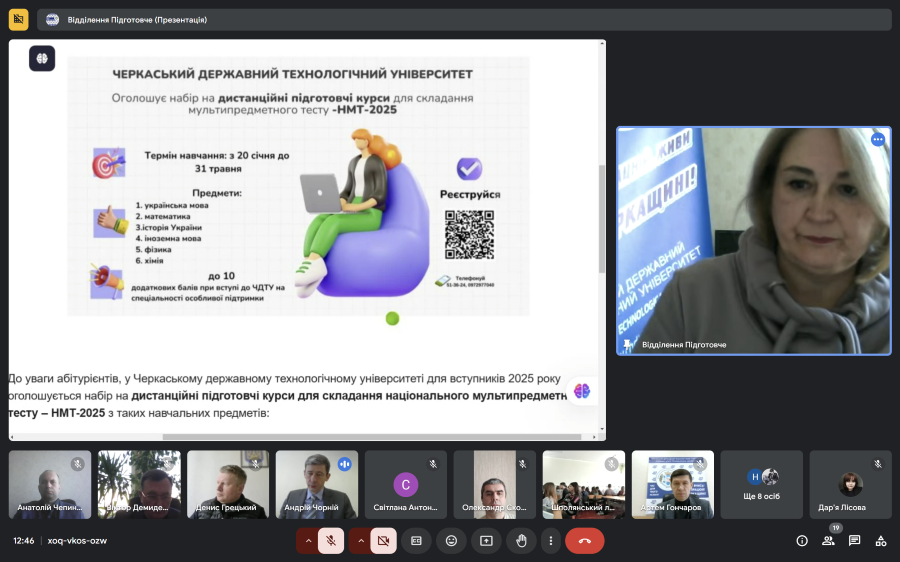Image resolution: width=900 pixels, height=562 pixels.
Task: Open video settings arrow beside the camera
Action: tap(361, 541)
